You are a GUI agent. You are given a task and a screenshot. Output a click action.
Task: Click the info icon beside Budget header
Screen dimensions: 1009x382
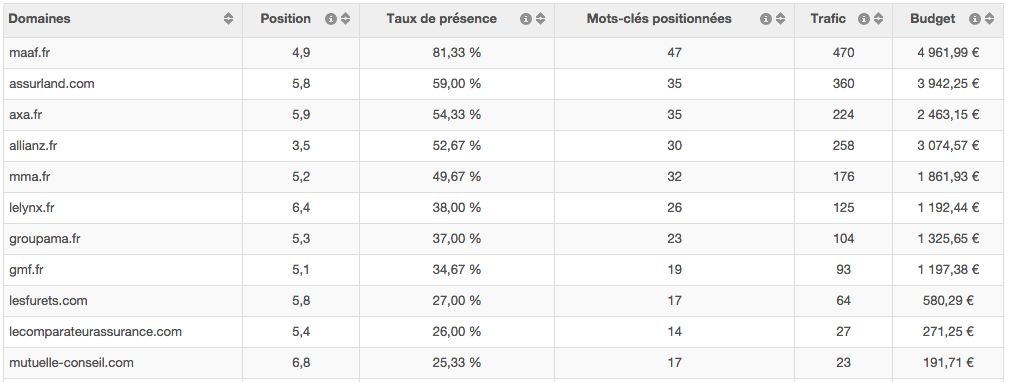975,19
